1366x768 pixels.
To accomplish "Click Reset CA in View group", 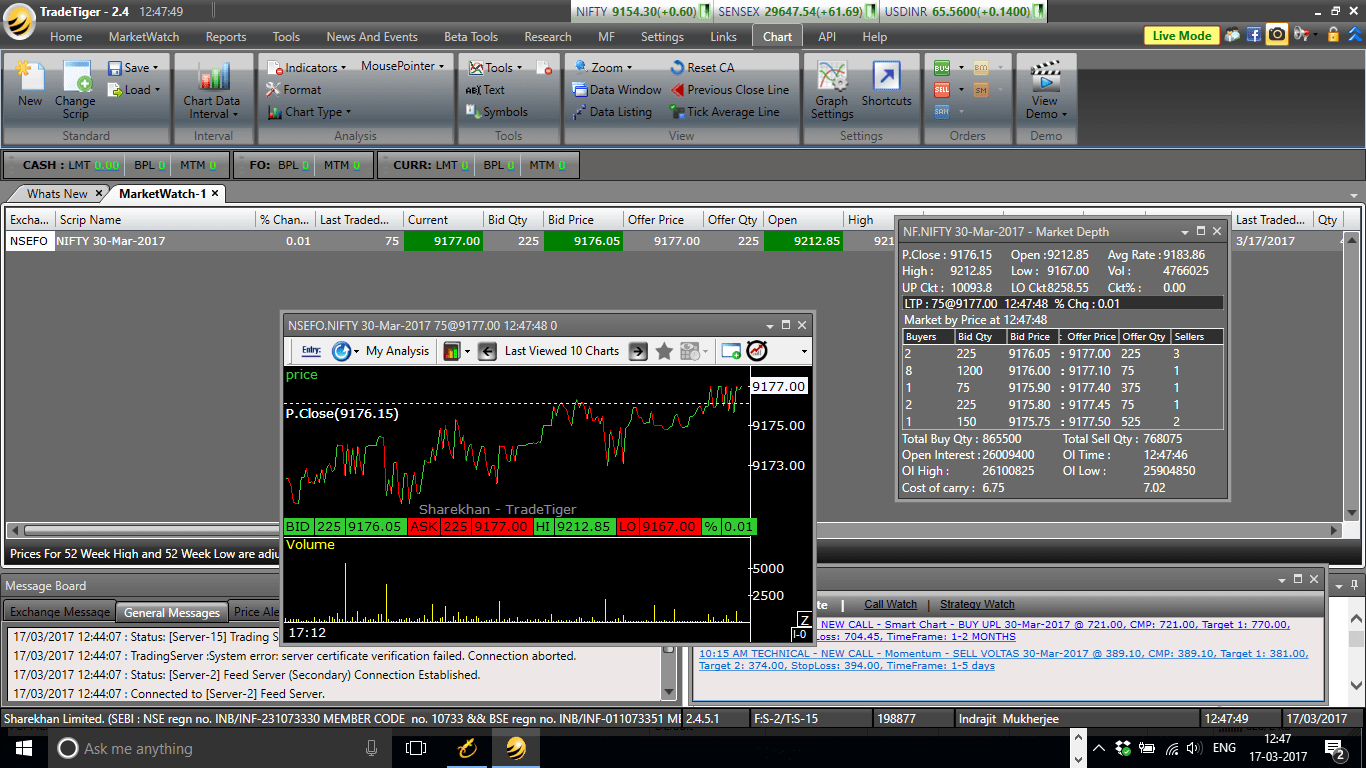I will (x=701, y=68).
